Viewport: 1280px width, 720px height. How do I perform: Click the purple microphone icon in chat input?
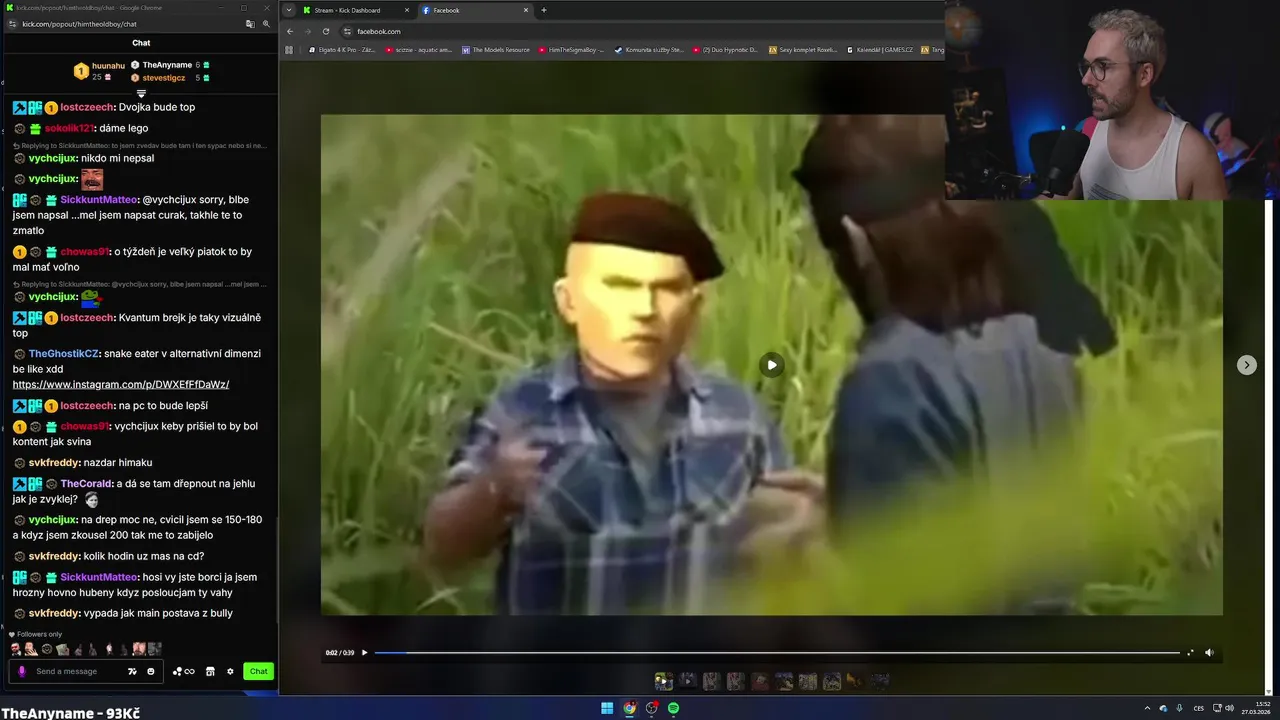point(22,671)
